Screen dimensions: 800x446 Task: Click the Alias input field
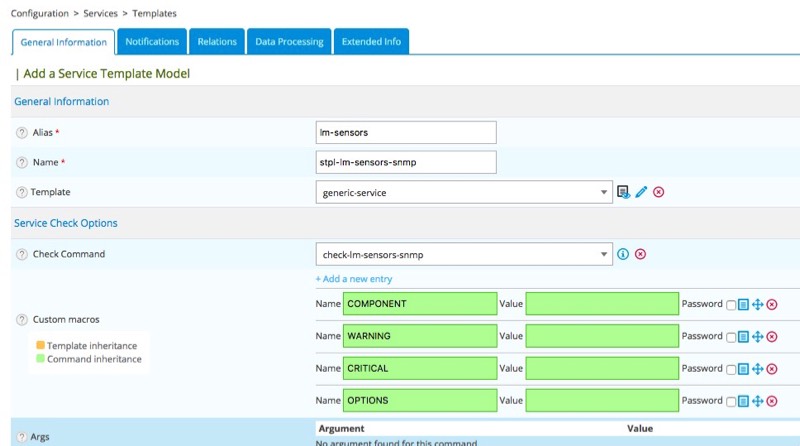pos(405,132)
